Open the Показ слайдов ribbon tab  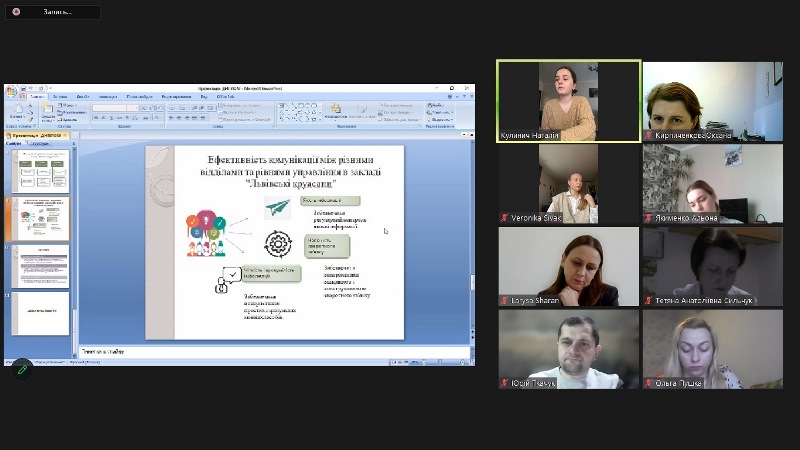(x=140, y=96)
